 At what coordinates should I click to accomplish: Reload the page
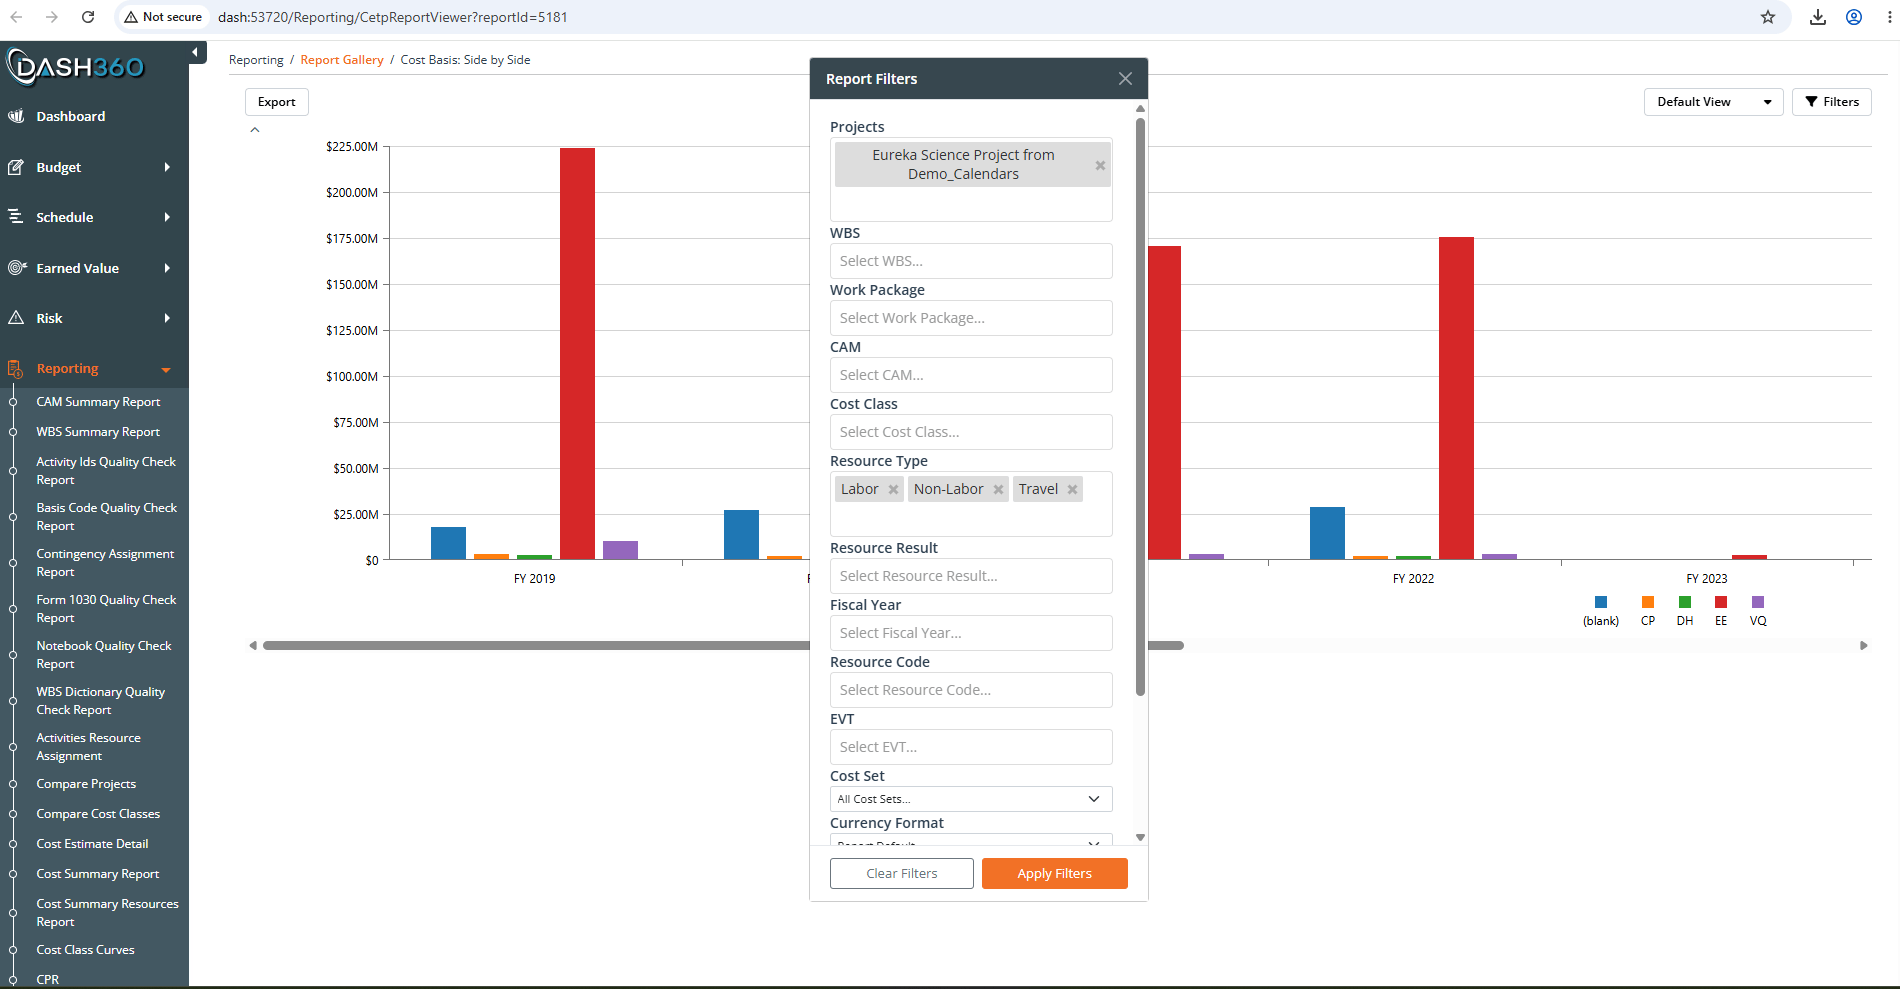(88, 17)
